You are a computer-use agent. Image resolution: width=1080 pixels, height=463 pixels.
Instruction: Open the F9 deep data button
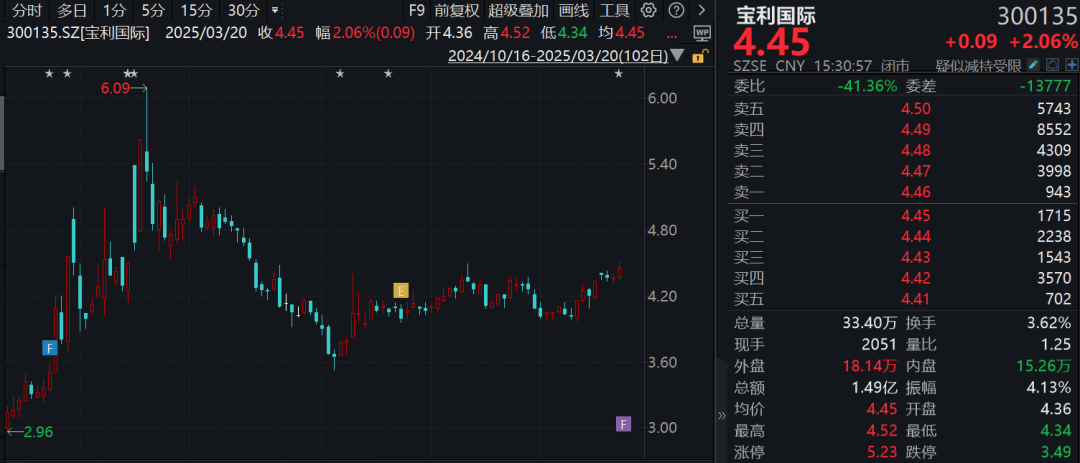pos(417,10)
